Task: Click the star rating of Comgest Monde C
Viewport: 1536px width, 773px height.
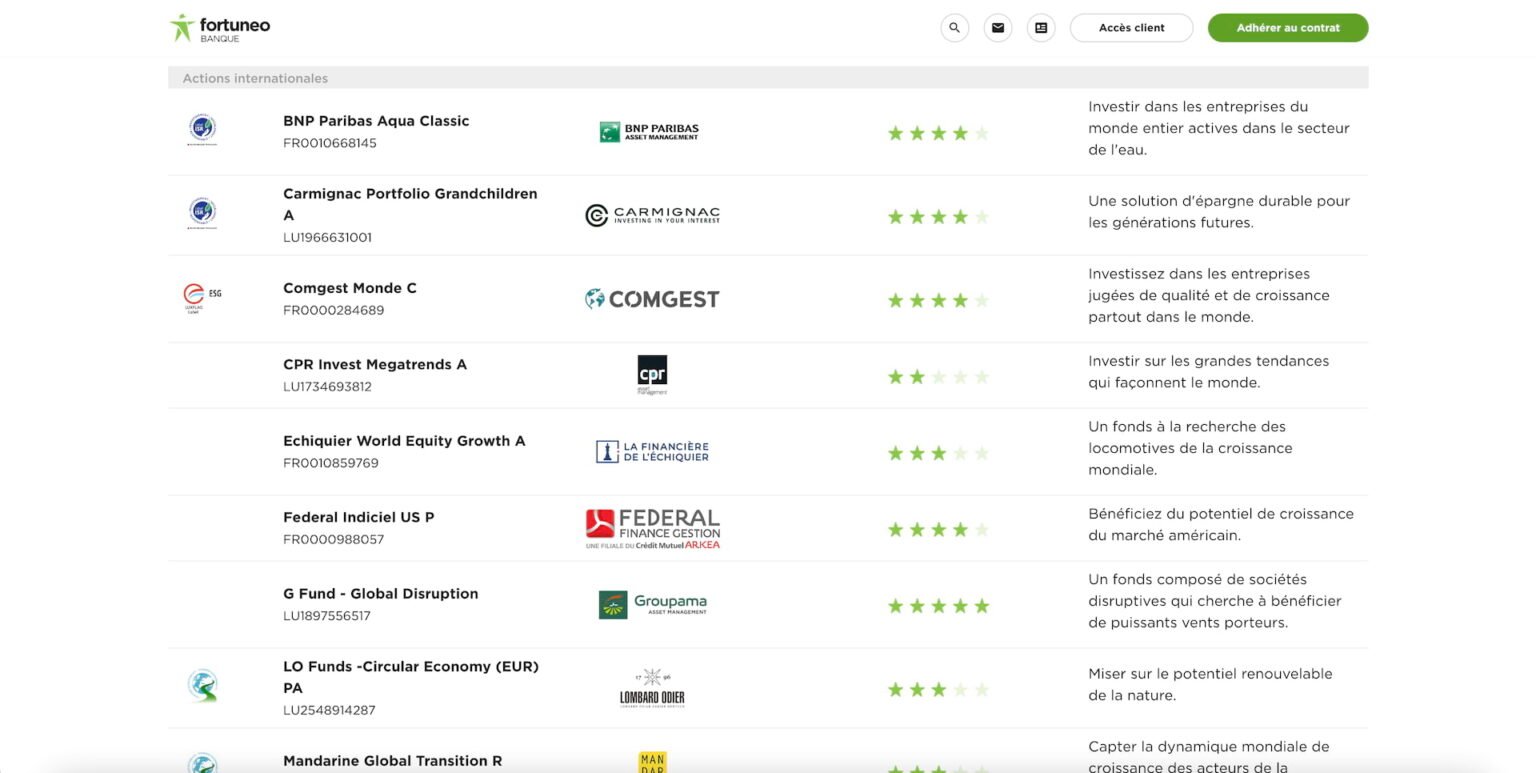Action: point(938,300)
